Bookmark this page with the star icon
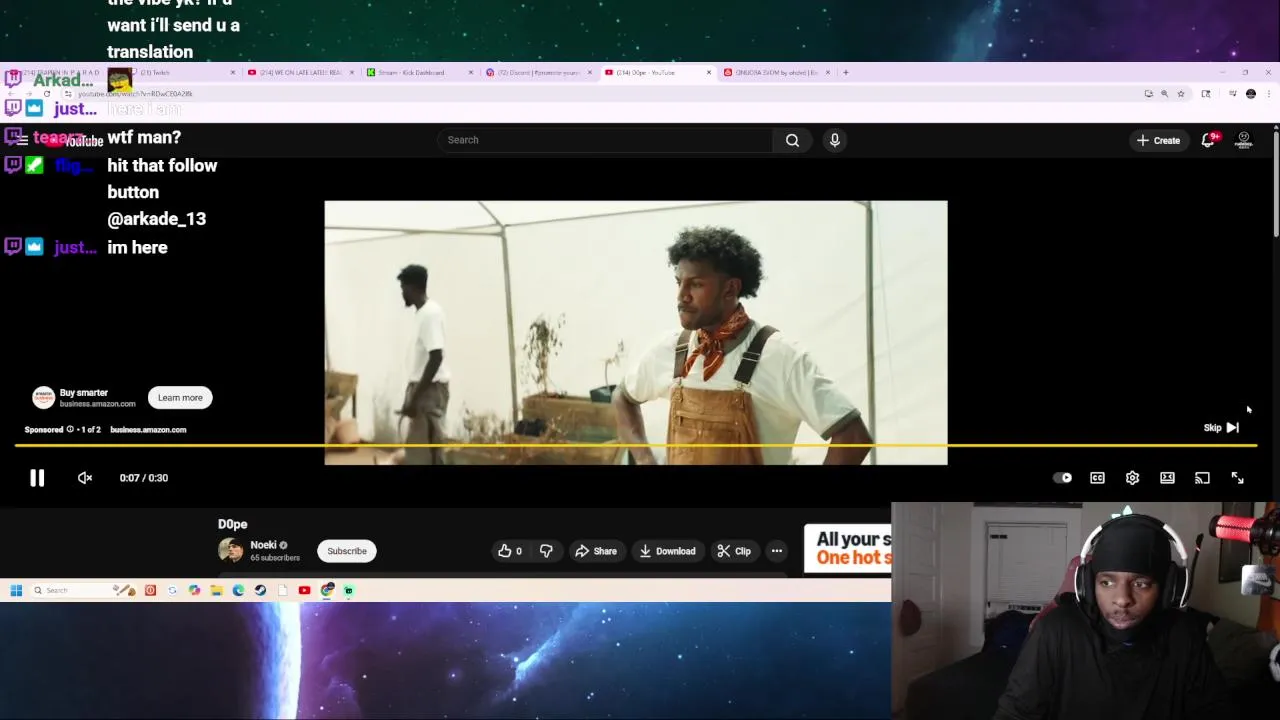Screen dimensions: 1280x720 pos(1180,94)
